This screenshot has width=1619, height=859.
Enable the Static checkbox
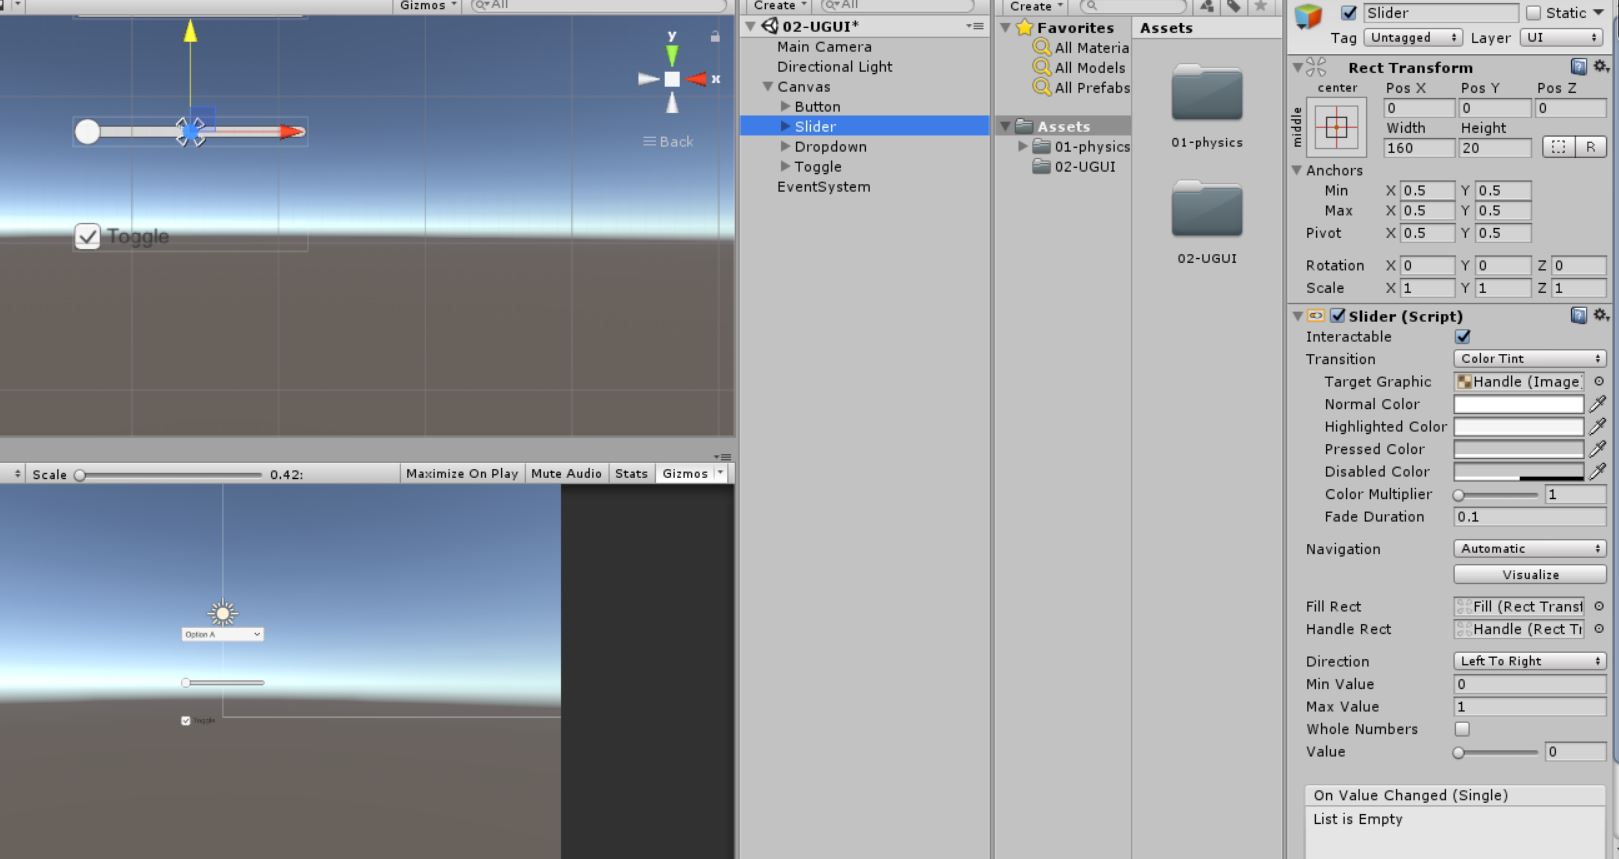pos(1534,13)
